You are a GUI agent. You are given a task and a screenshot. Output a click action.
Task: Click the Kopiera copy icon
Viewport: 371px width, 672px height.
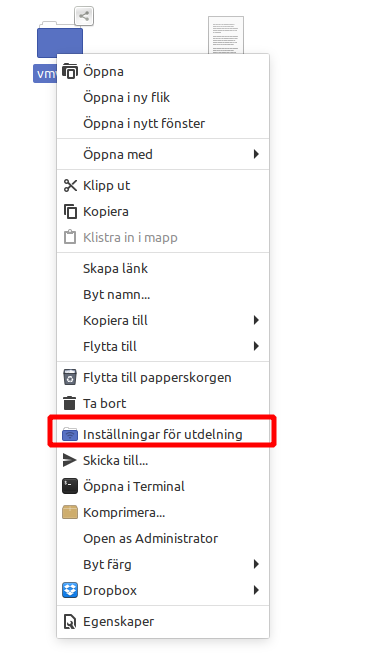pyautogui.click(x=70, y=211)
